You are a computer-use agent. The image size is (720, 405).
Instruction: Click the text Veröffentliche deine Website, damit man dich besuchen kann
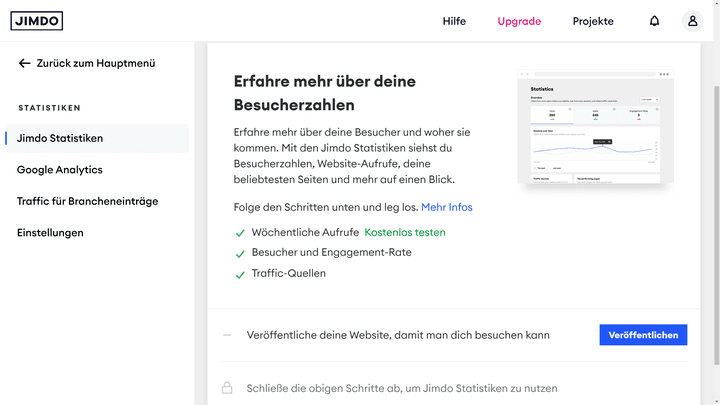pos(398,335)
